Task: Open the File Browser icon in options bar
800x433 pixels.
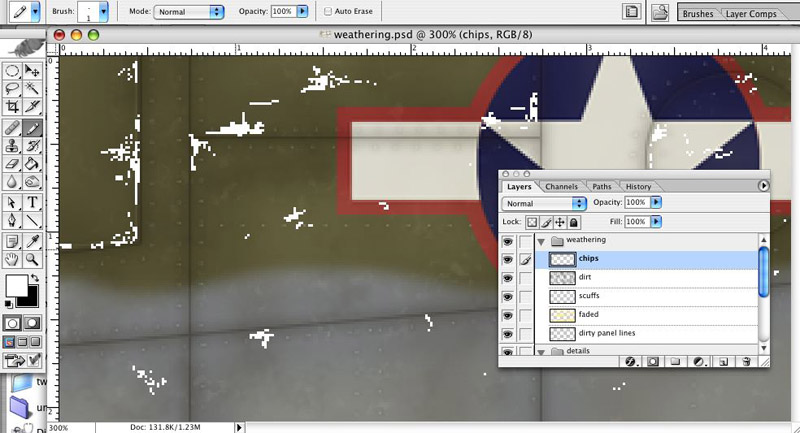Action: click(x=660, y=12)
